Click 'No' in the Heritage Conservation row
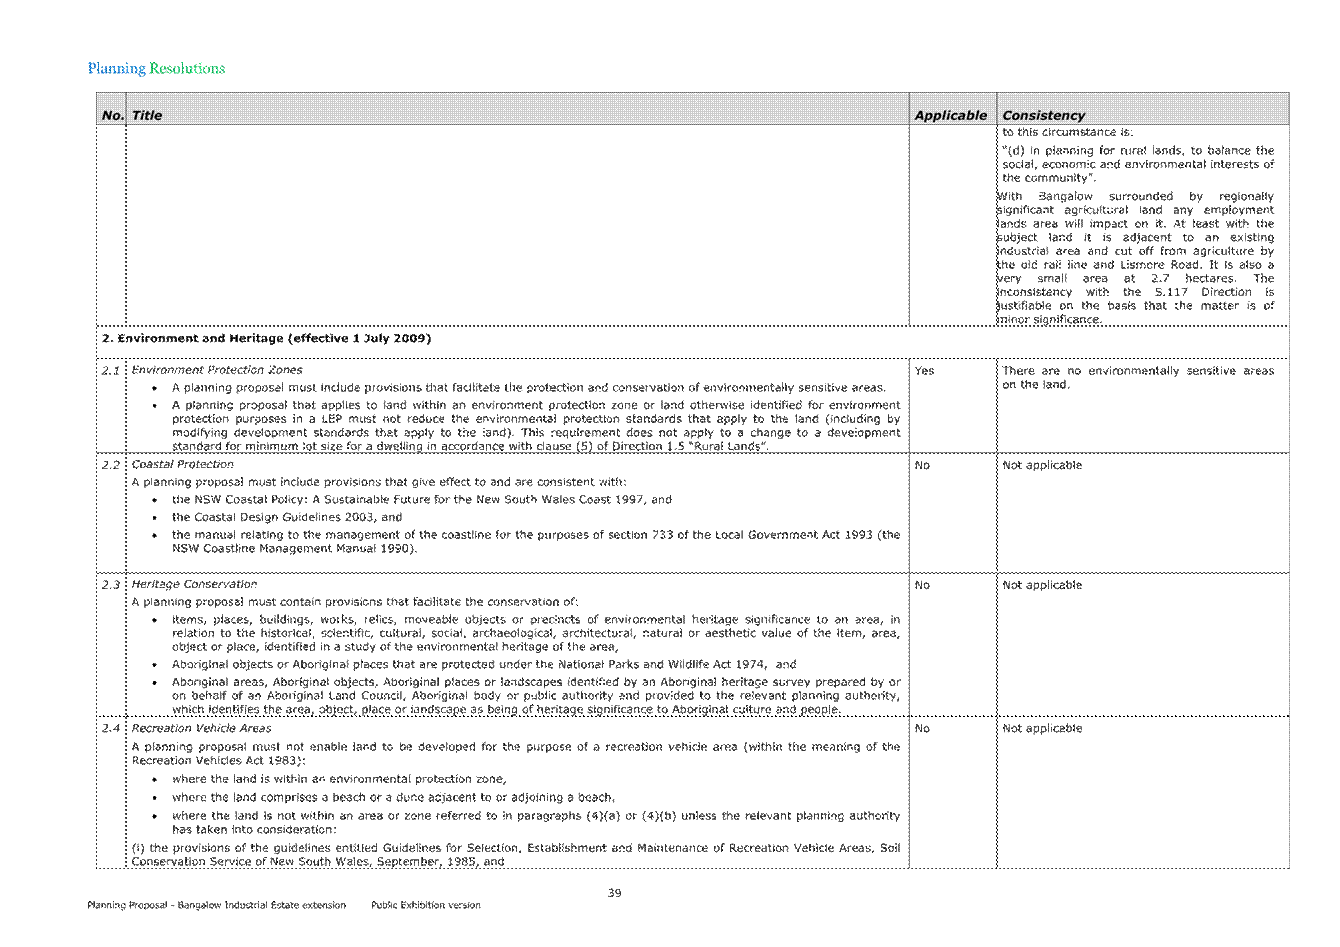Viewport: 1340px width, 947px height. (922, 586)
